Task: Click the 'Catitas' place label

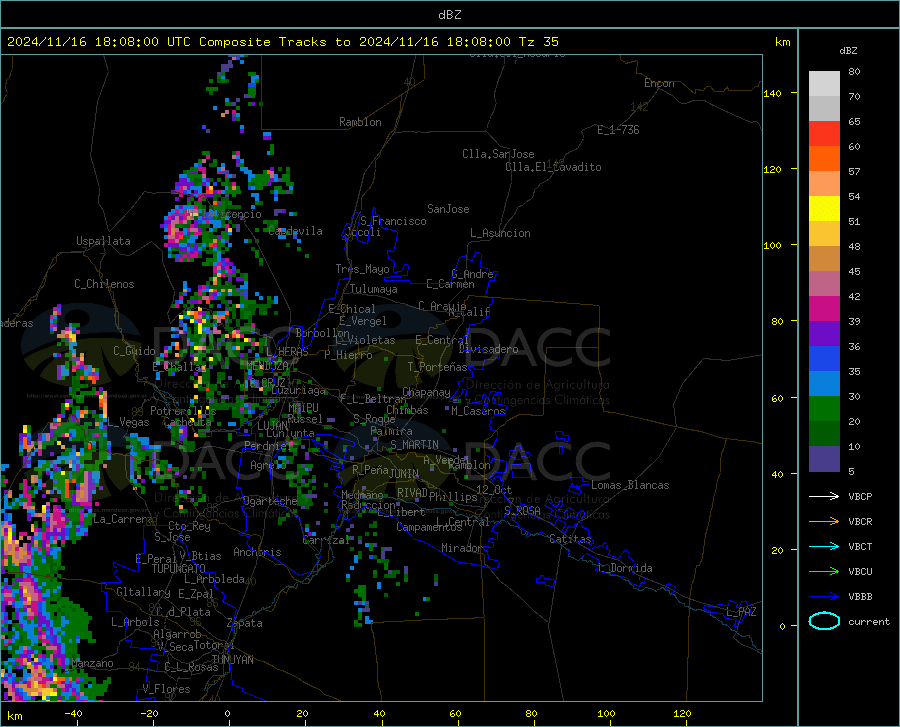Action: pos(570,539)
